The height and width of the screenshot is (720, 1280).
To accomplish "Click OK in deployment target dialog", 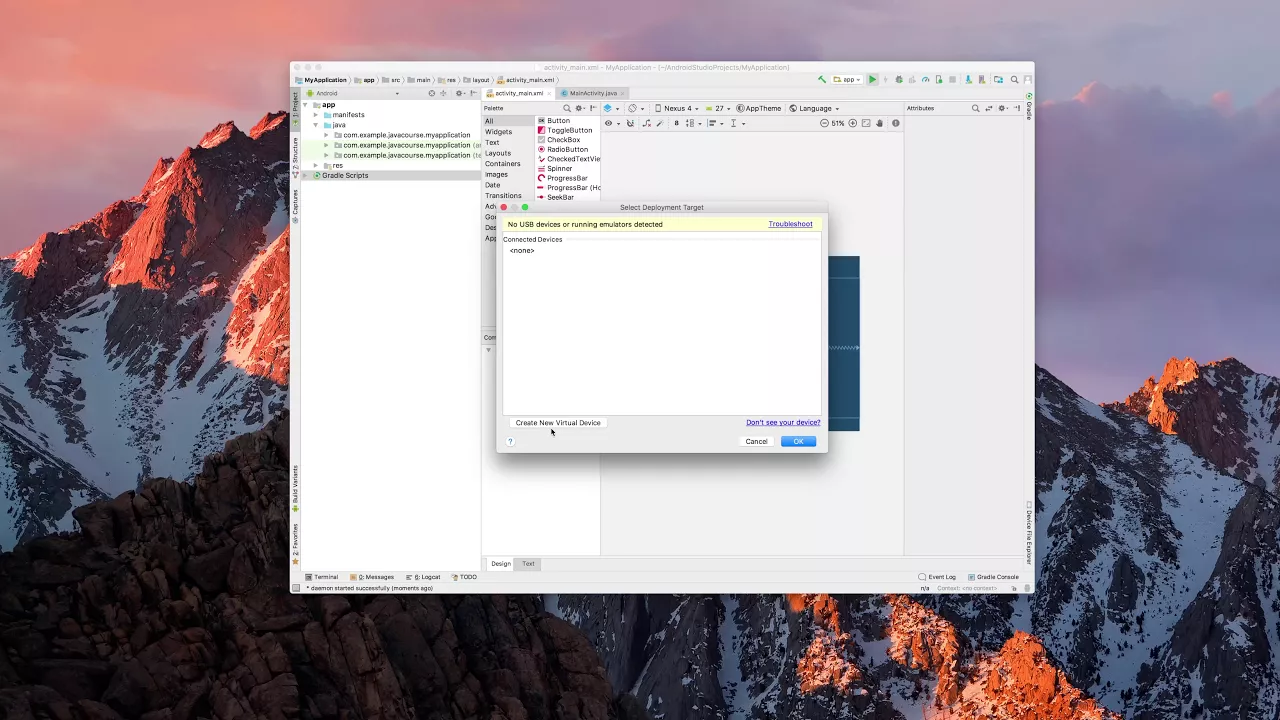I will pos(798,441).
